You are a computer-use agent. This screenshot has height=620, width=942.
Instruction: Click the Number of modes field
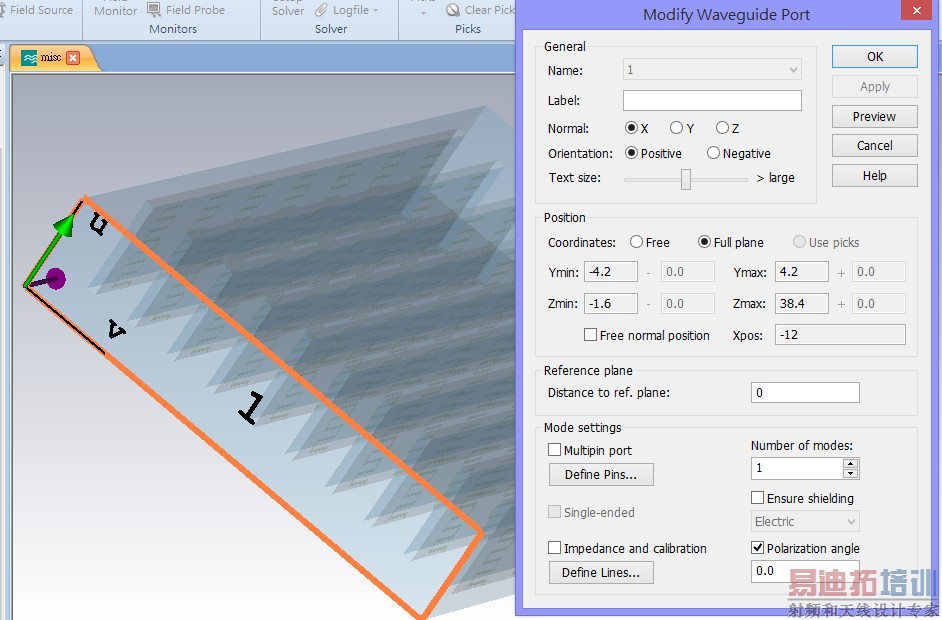point(797,468)
